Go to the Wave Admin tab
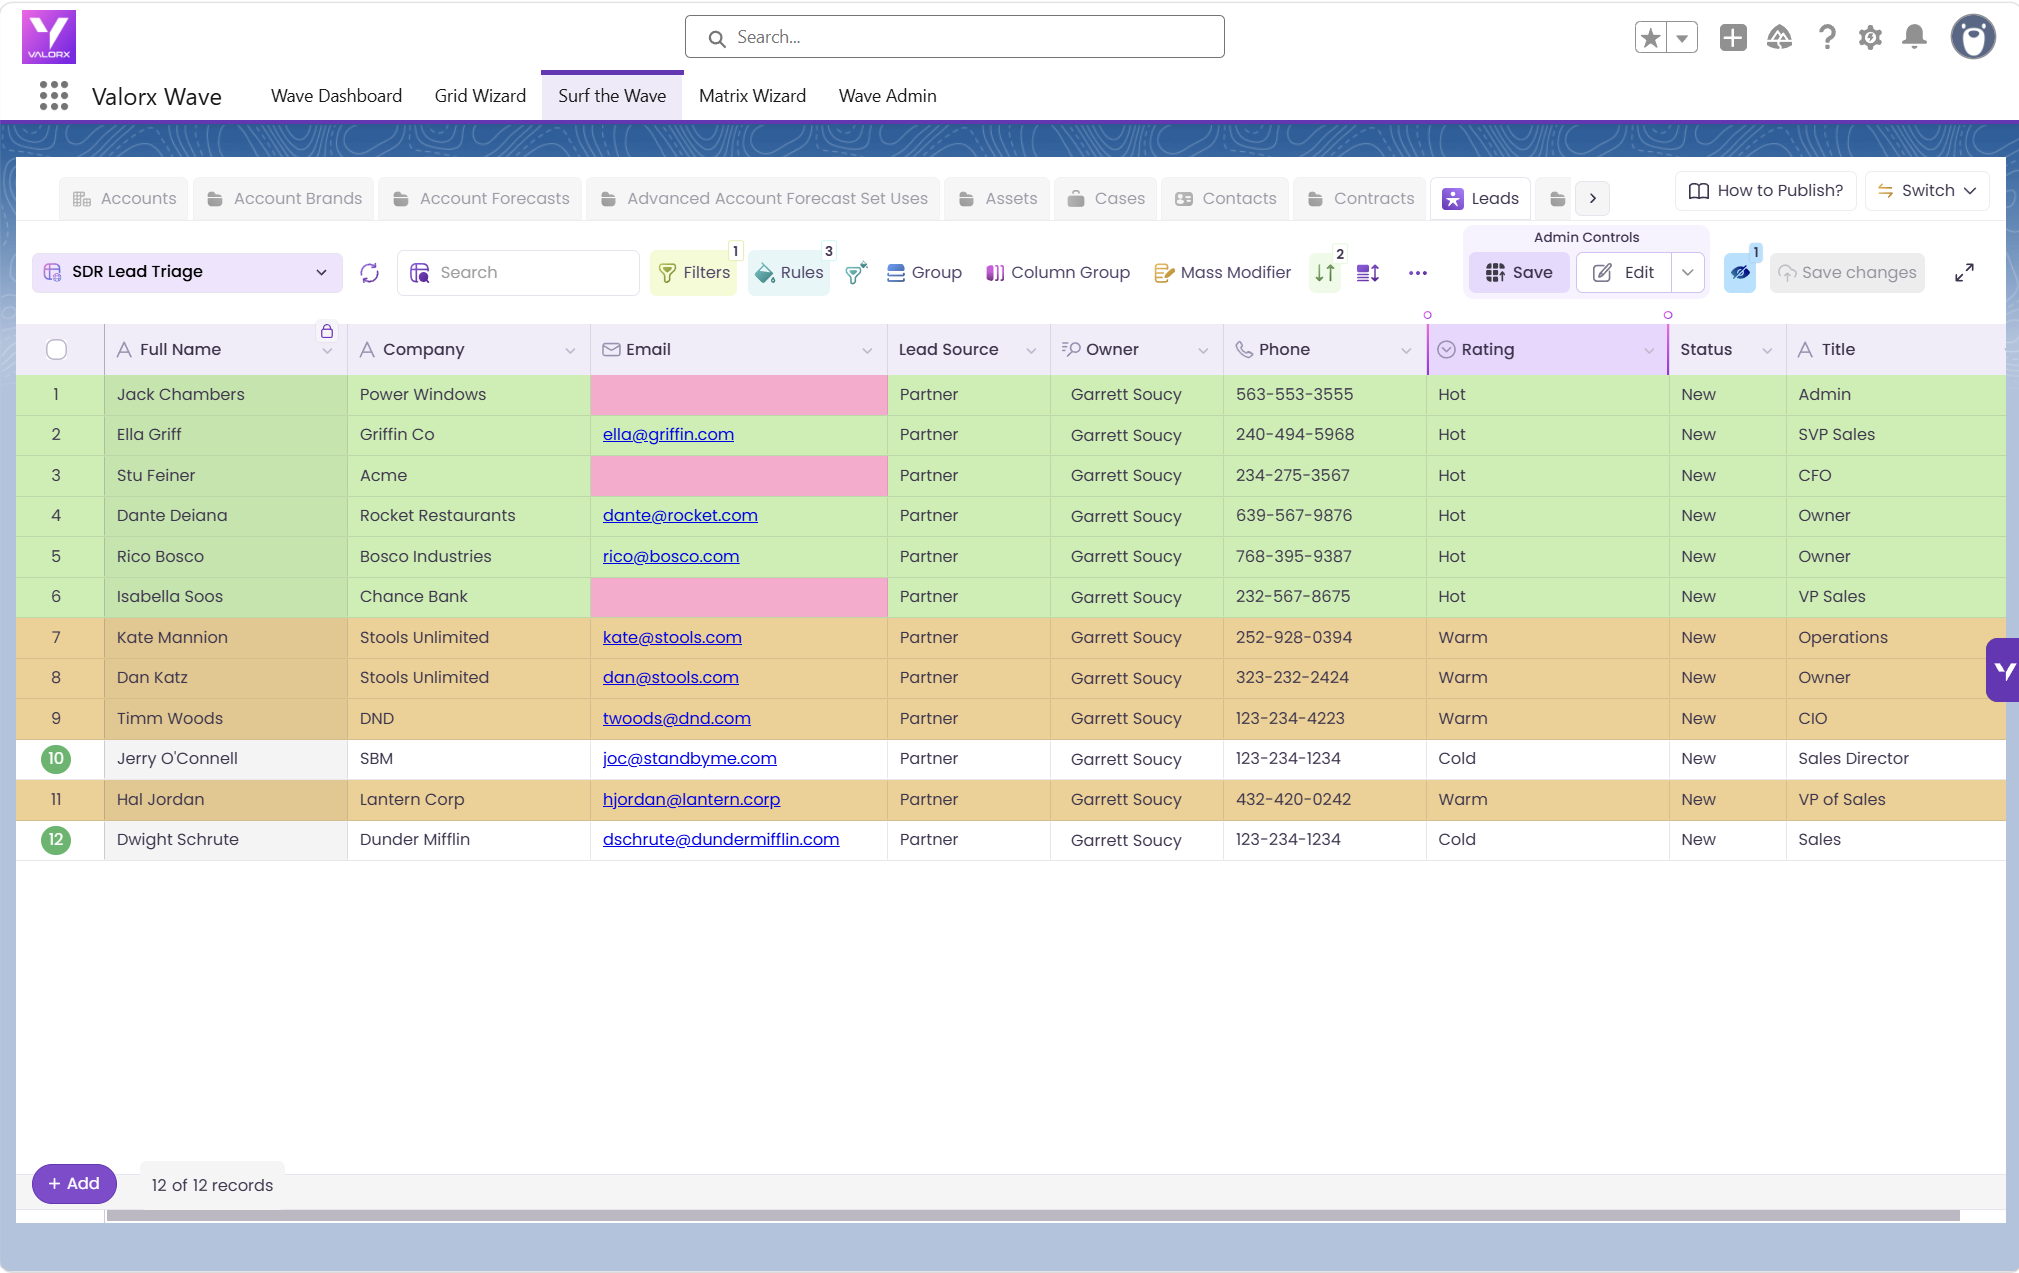The height and width of the screenshot is (1273, 2019). pyautogui.click(x=888, y=96)
